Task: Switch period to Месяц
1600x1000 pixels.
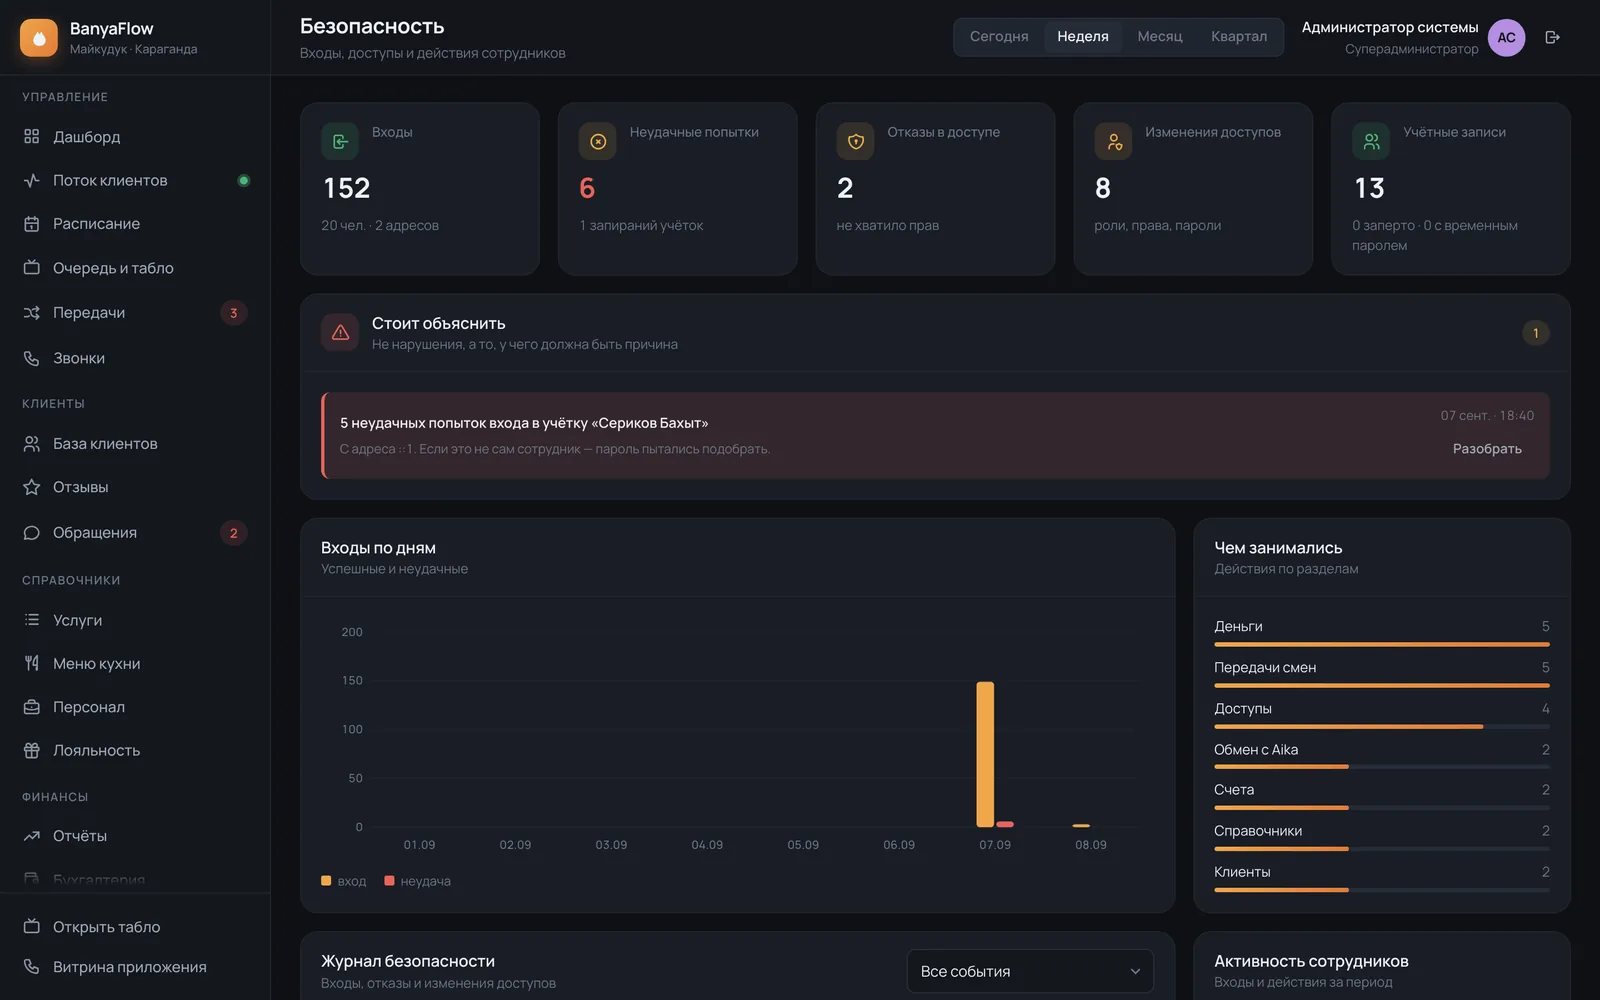Action: pos(1160,37)
